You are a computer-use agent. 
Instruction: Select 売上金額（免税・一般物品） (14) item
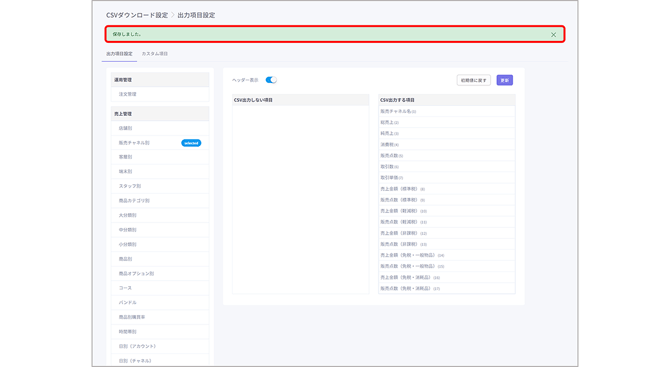point(447,255)
